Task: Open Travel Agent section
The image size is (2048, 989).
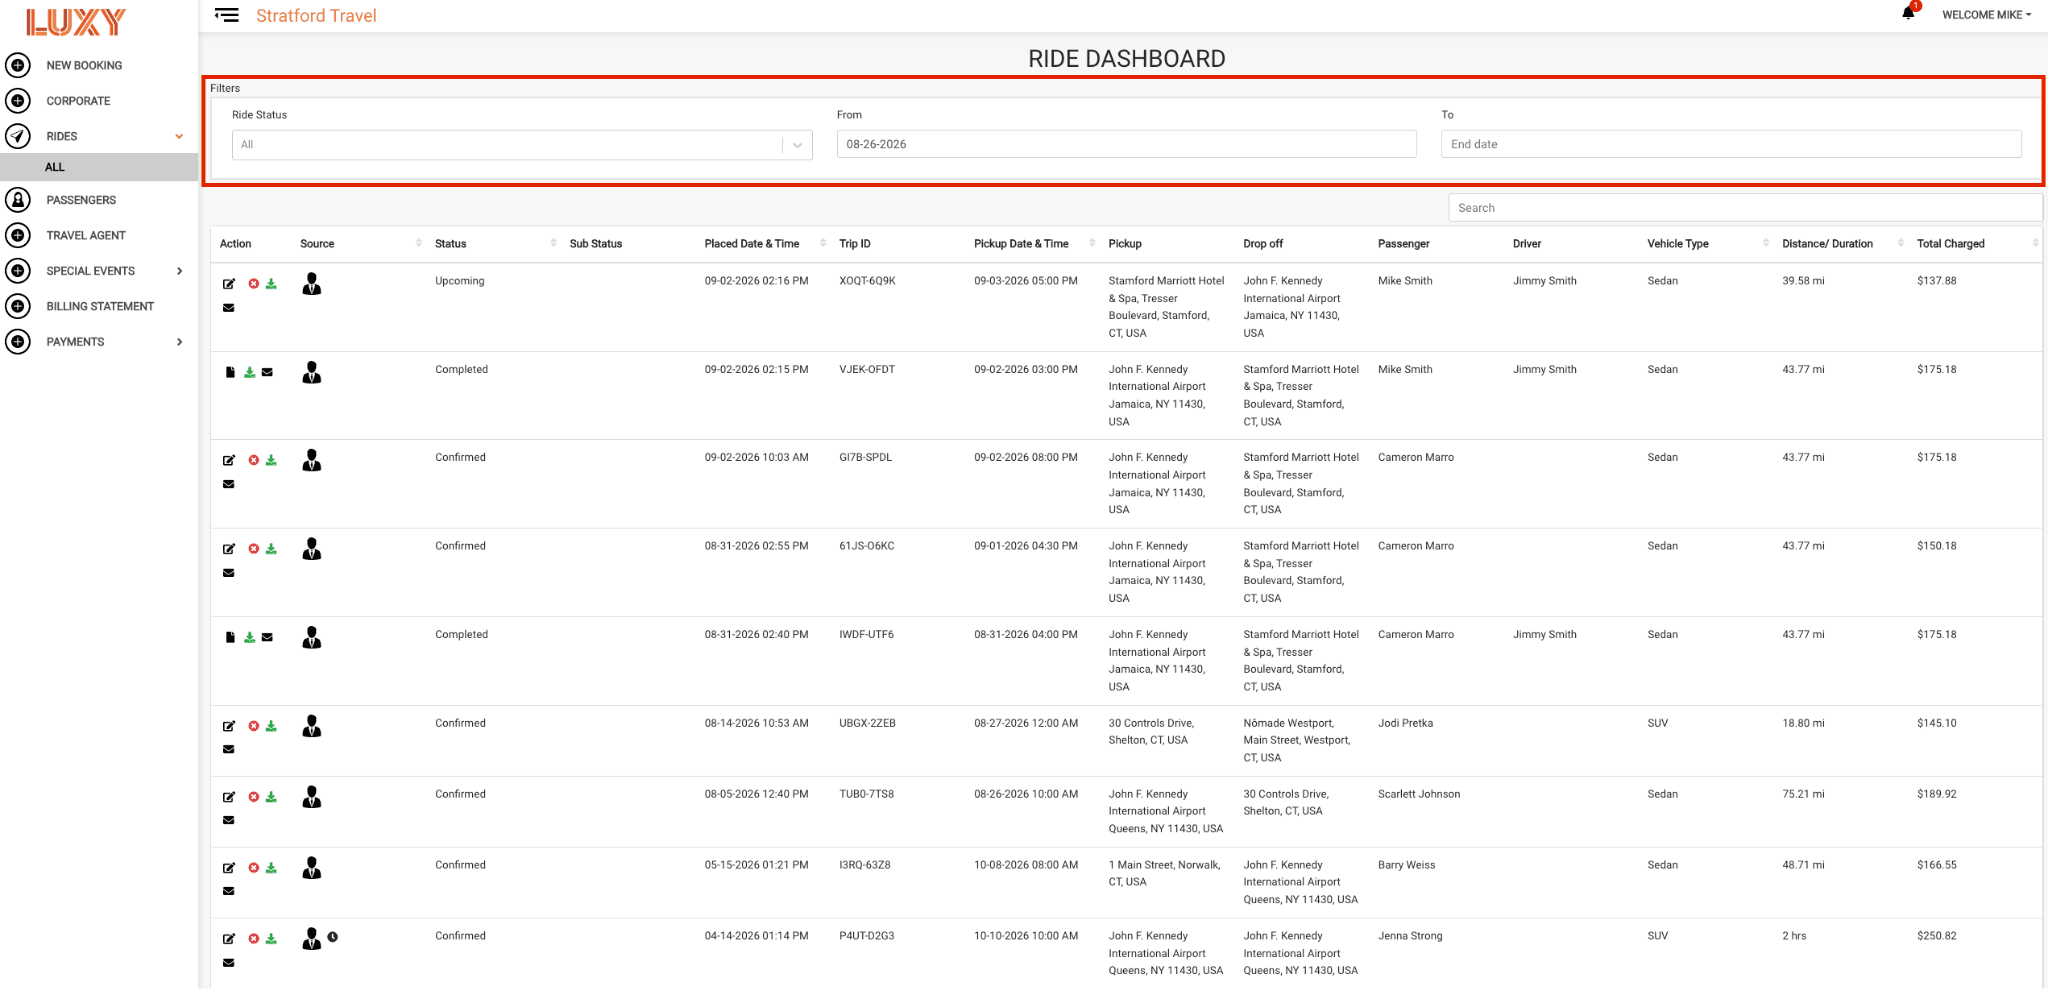Action: [86, 236]
